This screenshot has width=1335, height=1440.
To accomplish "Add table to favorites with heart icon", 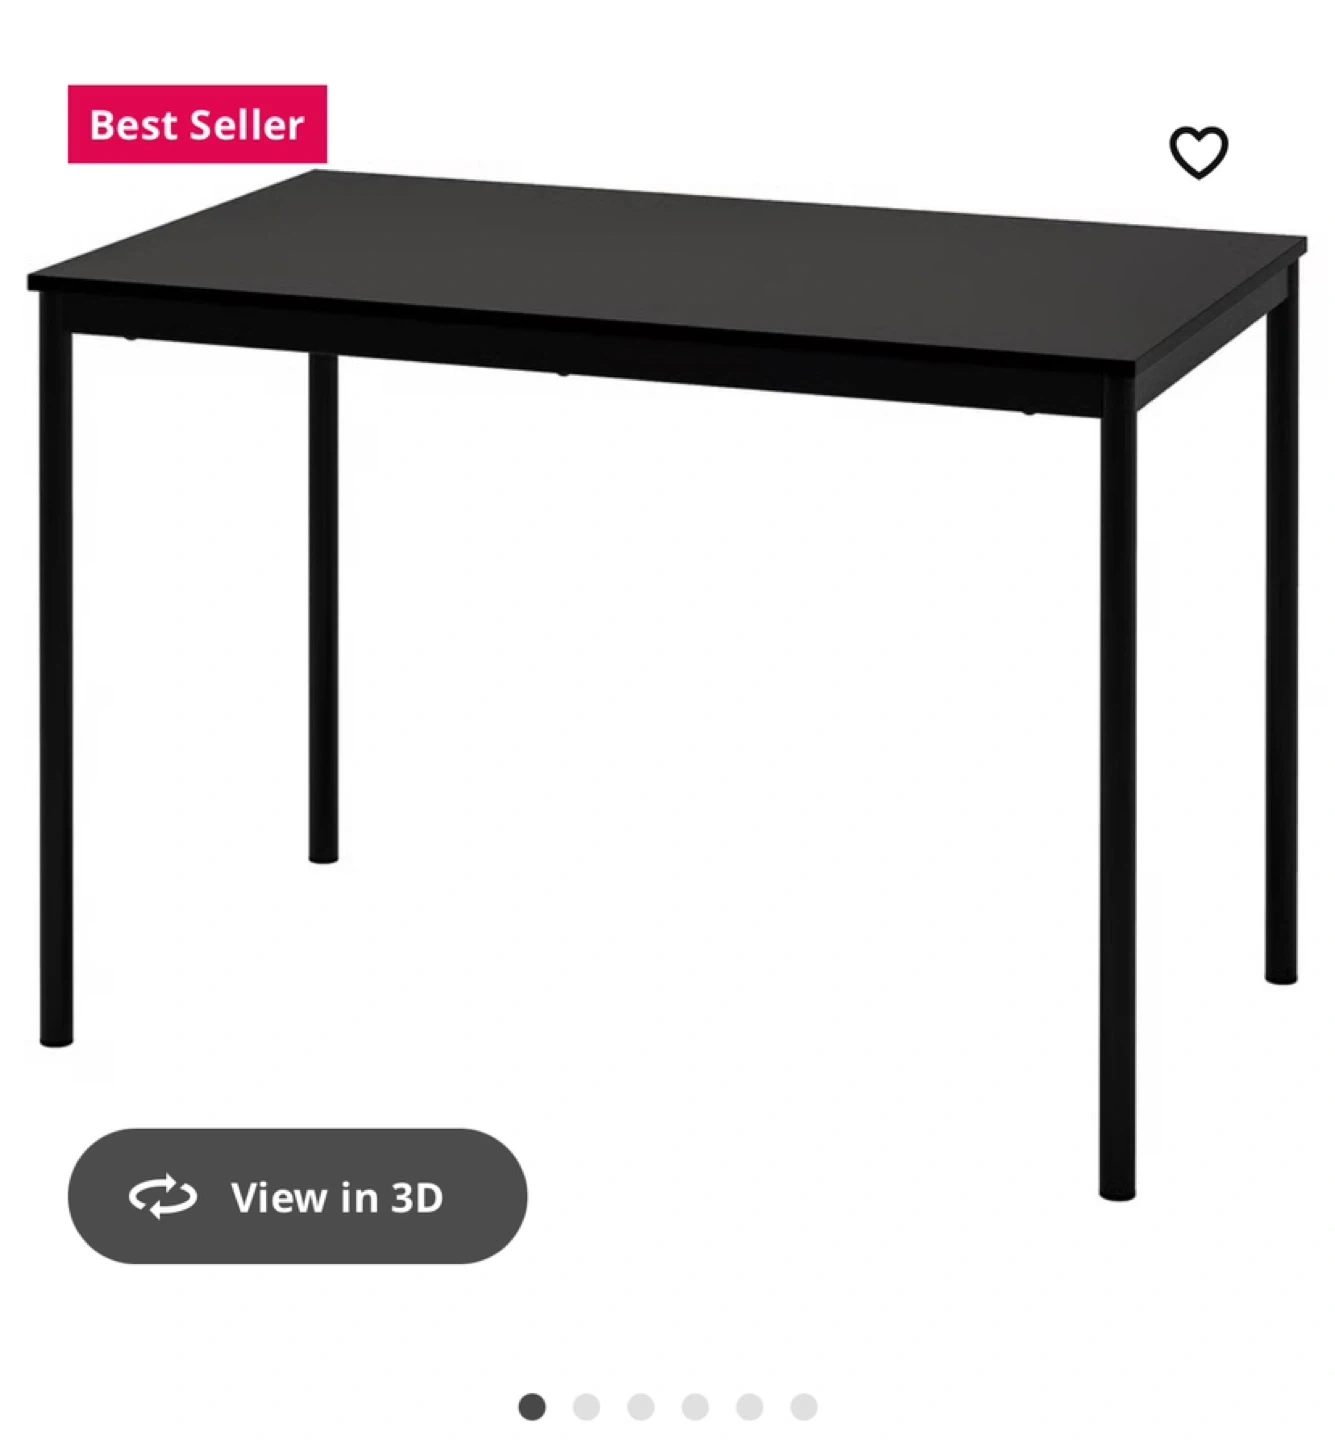I will (1198, 152).
